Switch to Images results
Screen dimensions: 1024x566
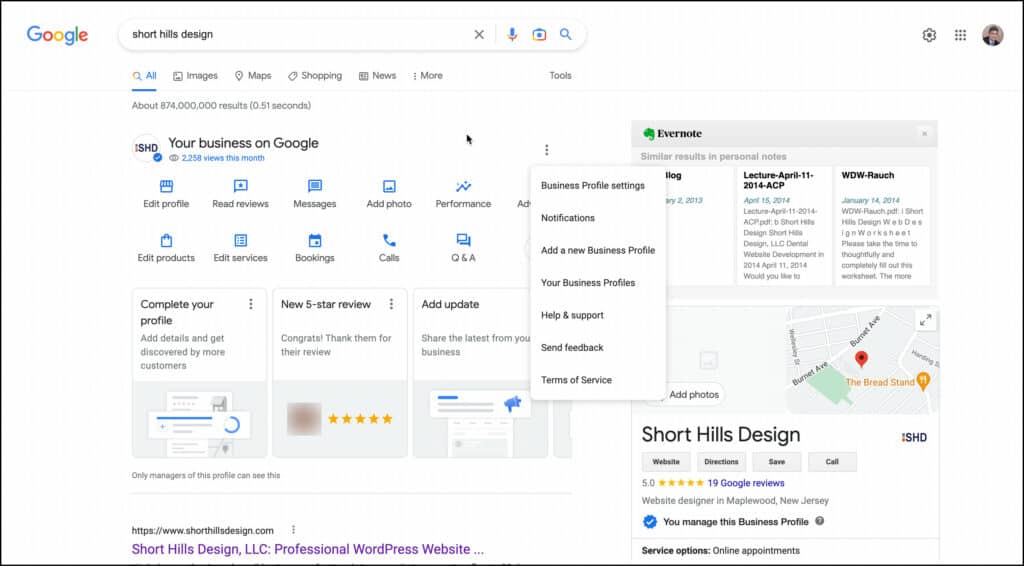(195, 76)
